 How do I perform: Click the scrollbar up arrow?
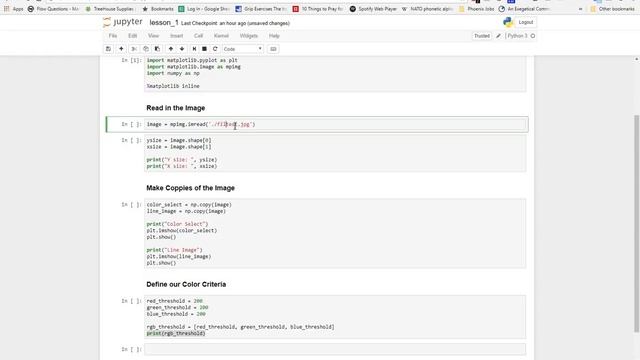(x=637, y=60)
